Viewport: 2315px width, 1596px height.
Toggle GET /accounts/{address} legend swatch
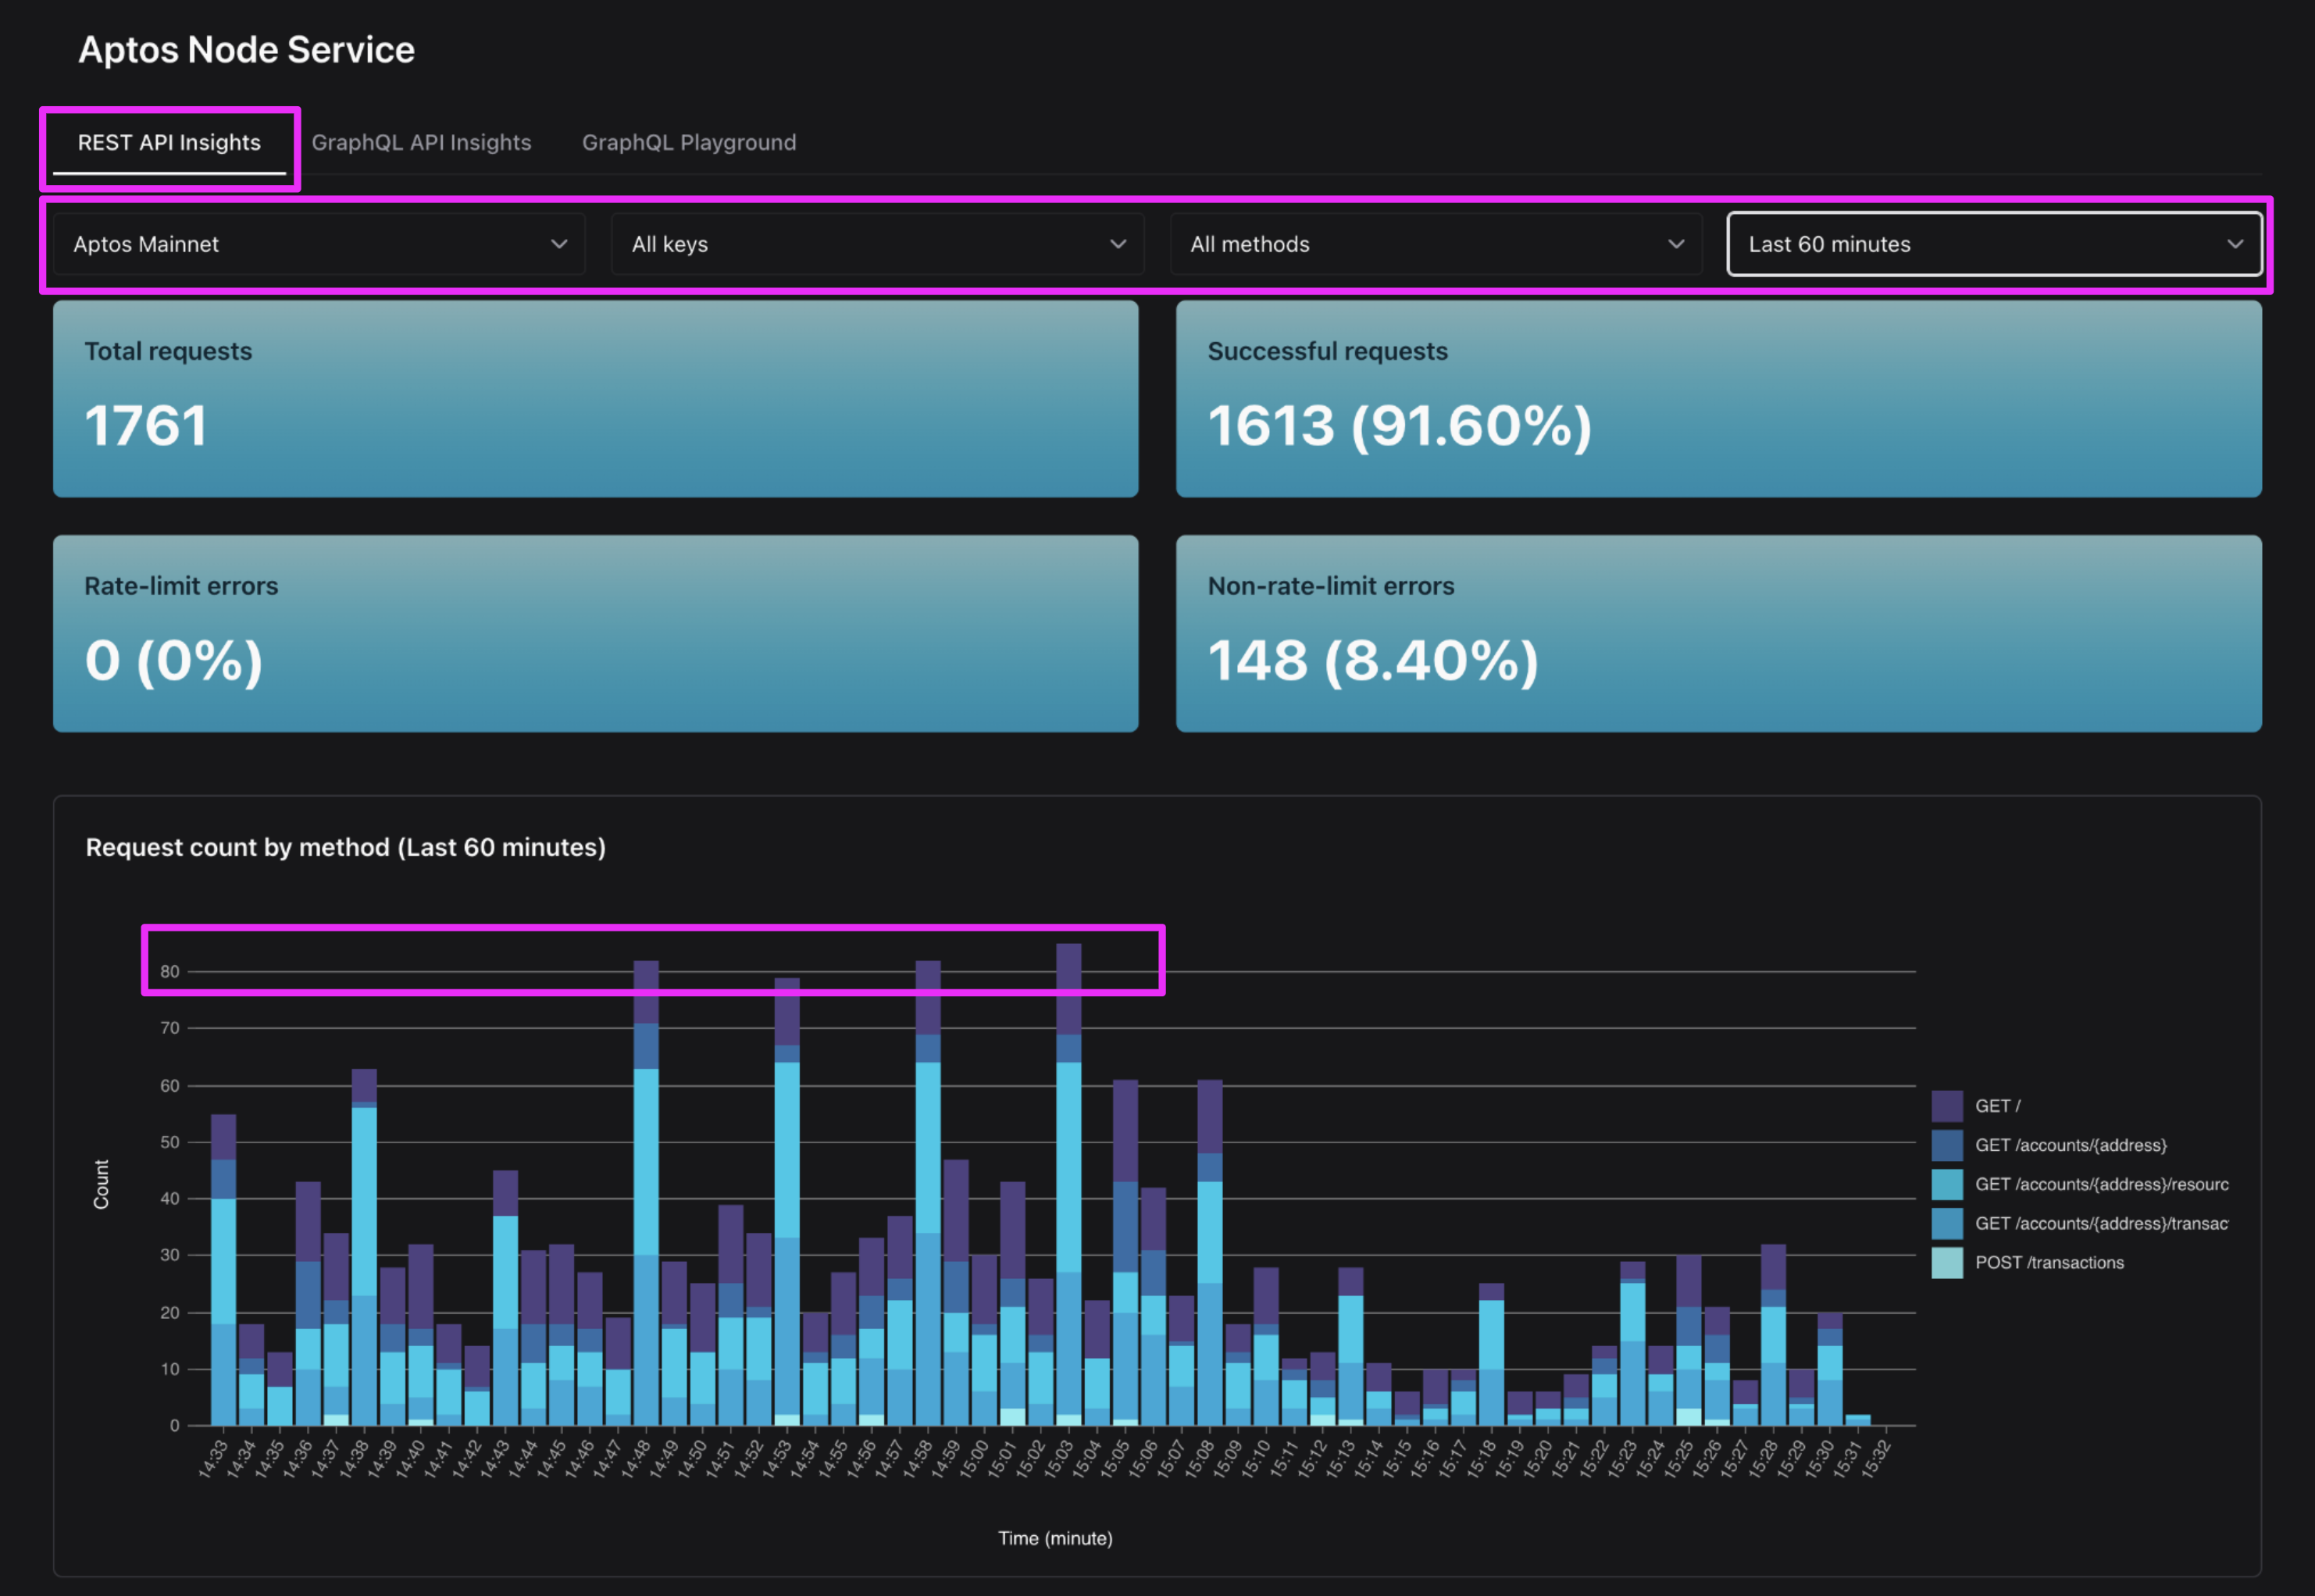[x=1946, y=1145]
